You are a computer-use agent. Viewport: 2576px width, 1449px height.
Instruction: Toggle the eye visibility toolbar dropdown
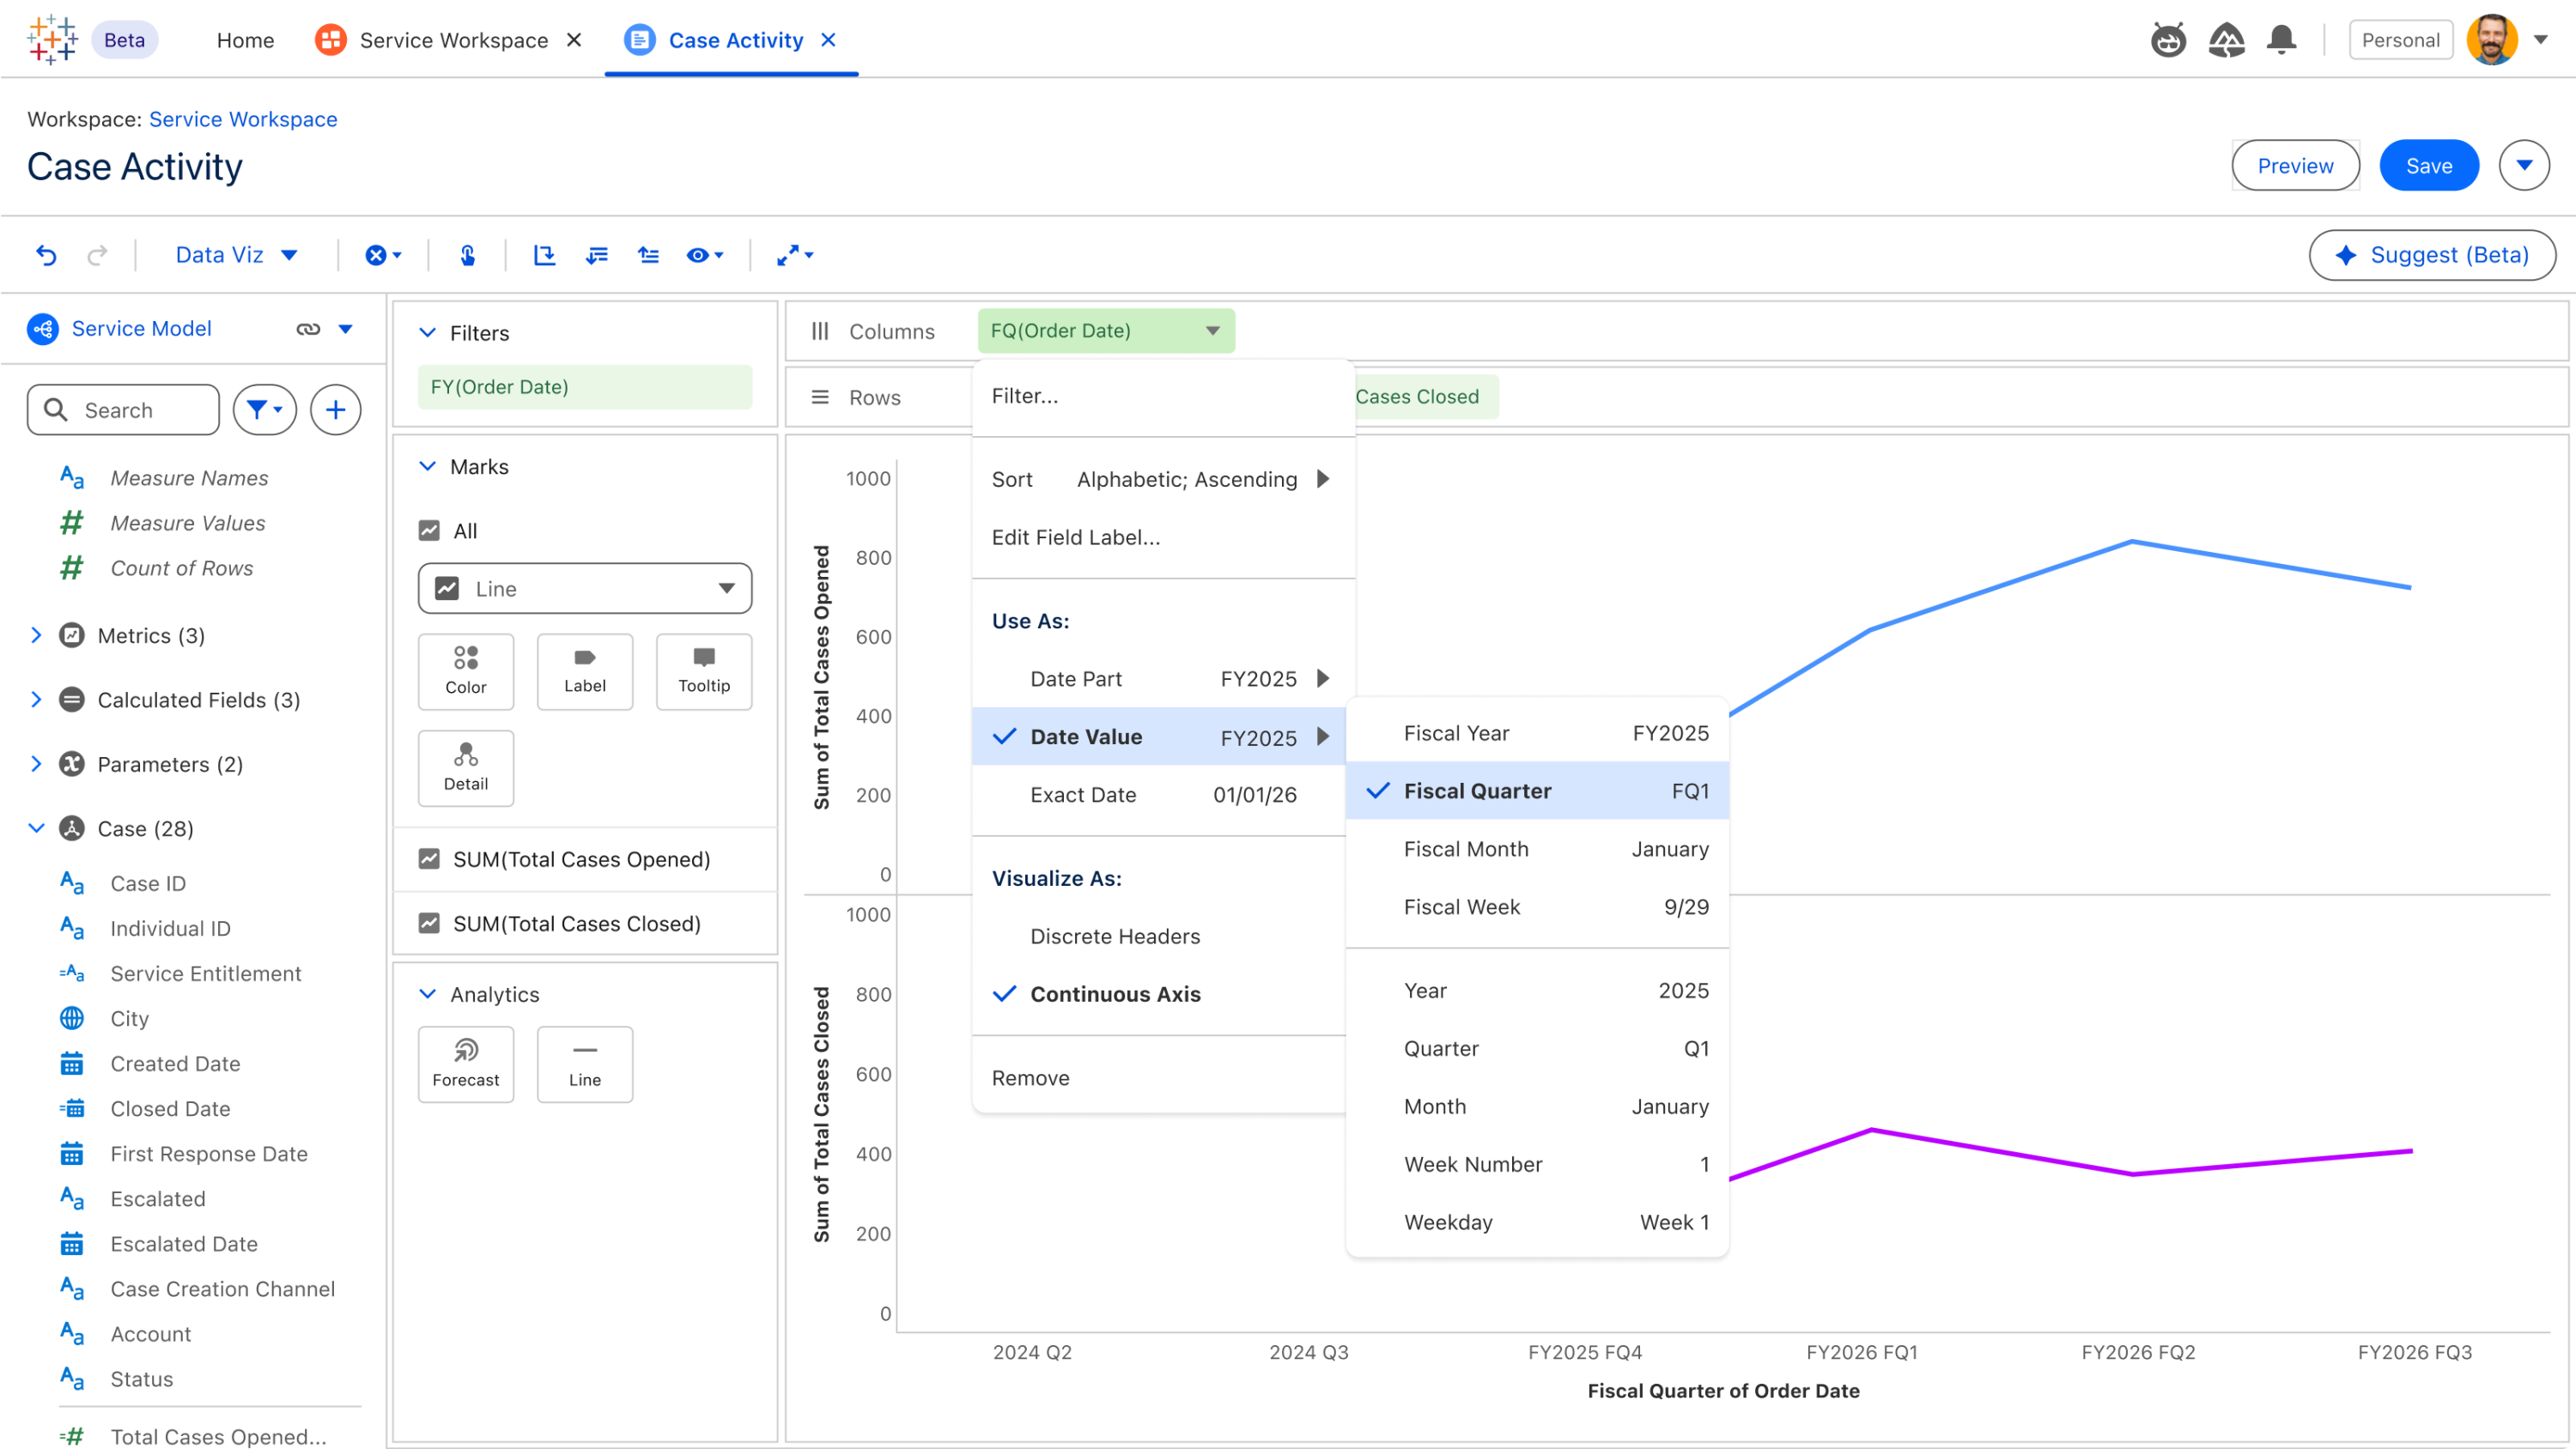(704, 255)
